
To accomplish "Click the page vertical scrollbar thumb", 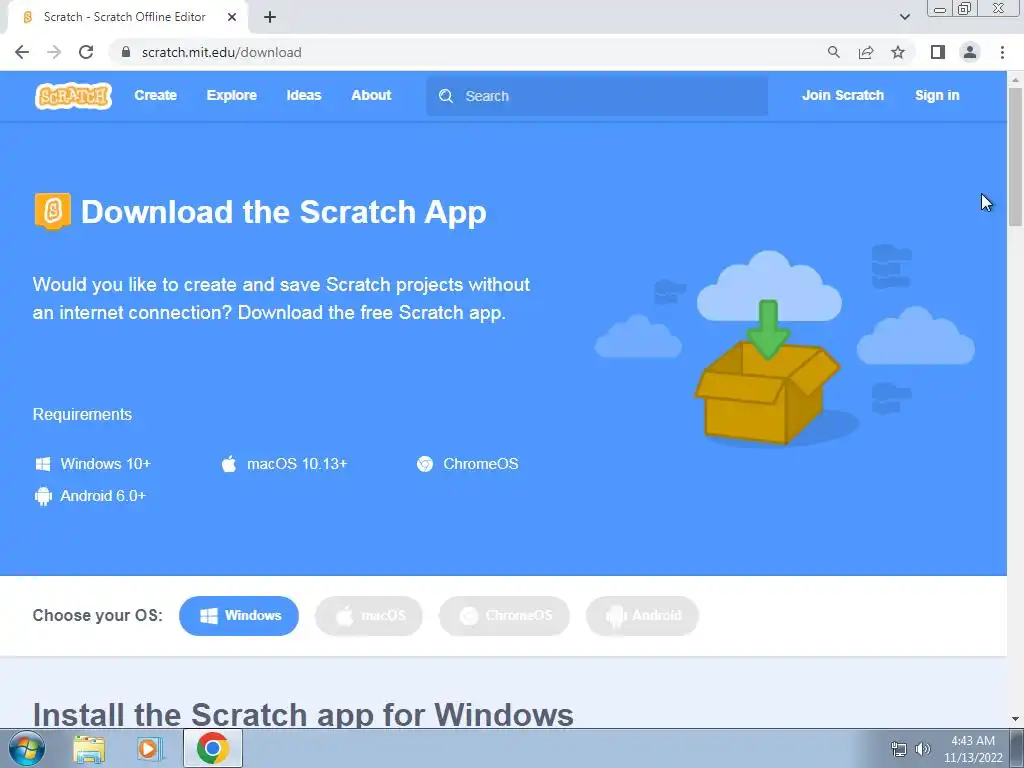I will 1016,157.
